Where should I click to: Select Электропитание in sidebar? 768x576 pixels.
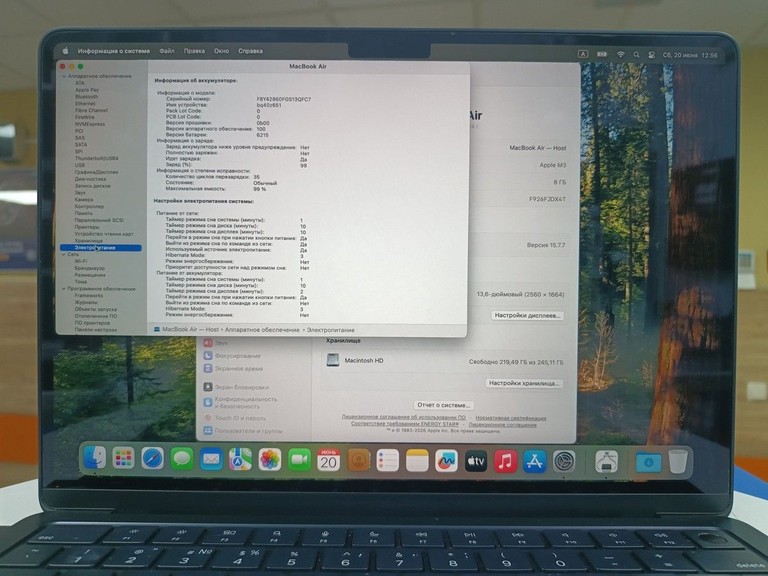[x=101, y=248]
